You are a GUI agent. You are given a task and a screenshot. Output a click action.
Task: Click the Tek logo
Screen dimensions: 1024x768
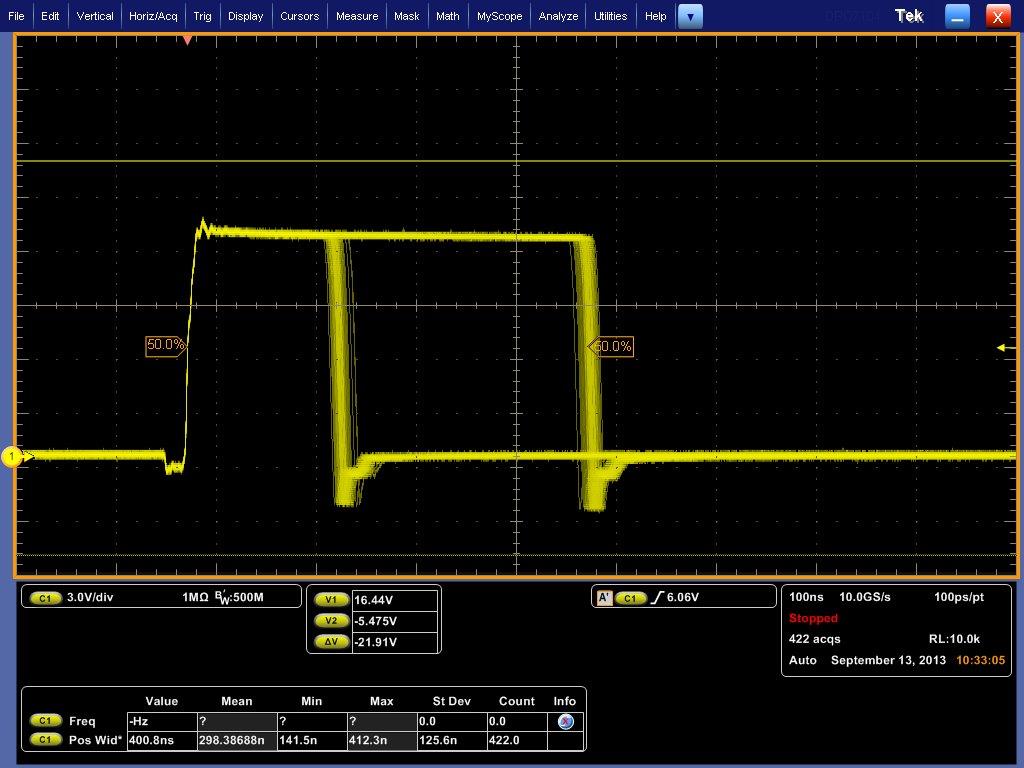909,16
